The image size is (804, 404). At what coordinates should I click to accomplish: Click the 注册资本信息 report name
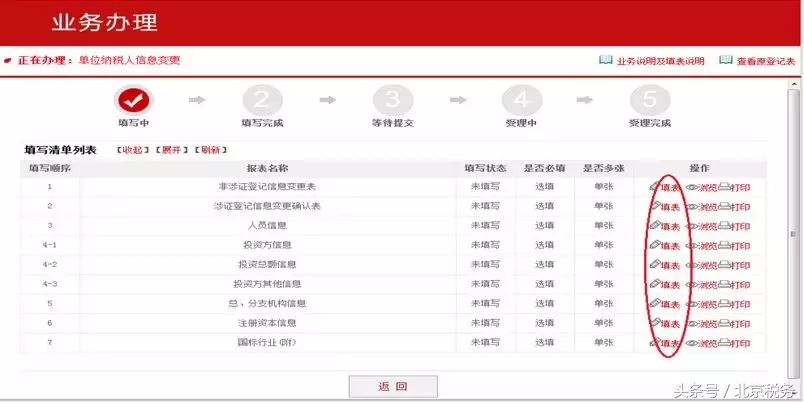tap(267, 323)
